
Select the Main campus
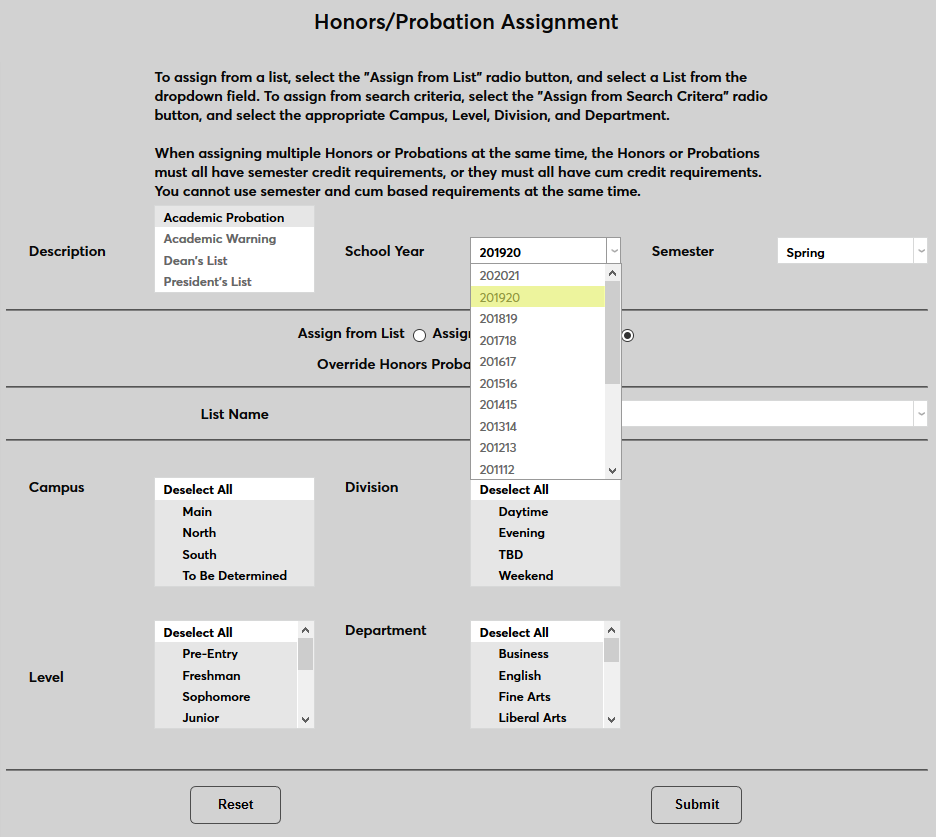tap(197, 511)
